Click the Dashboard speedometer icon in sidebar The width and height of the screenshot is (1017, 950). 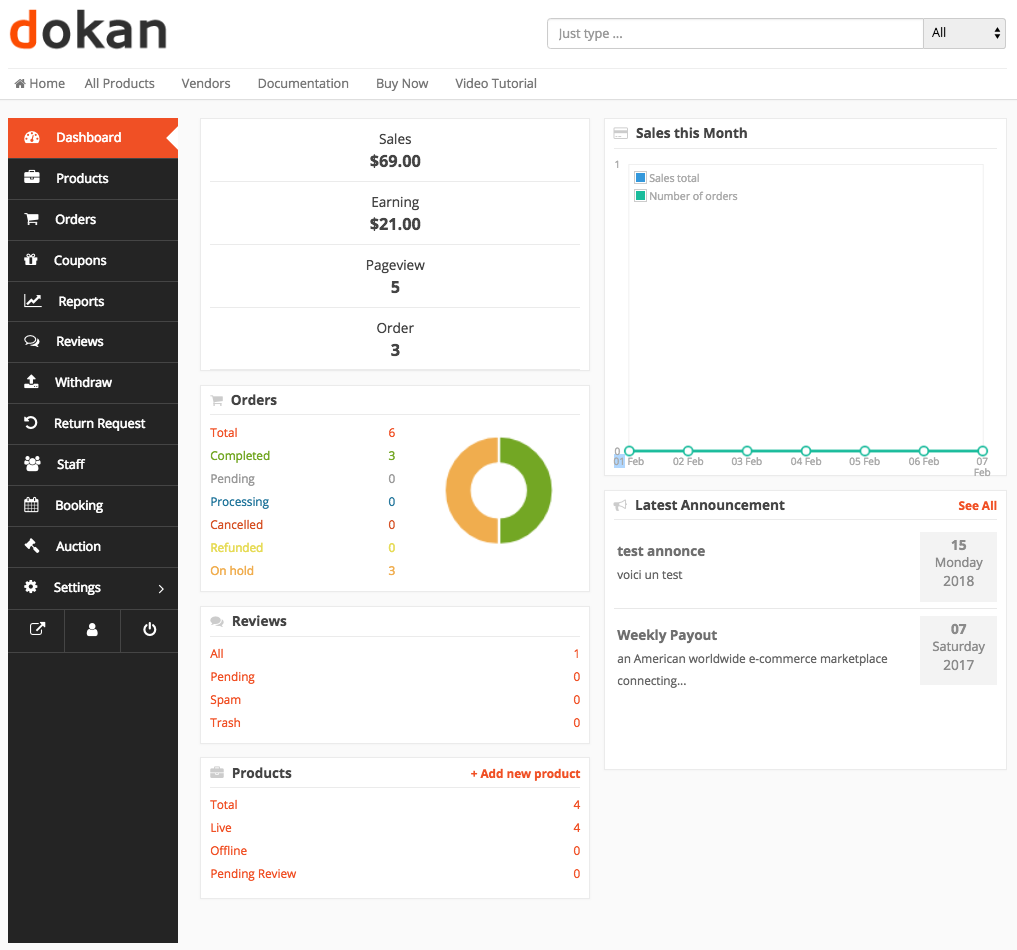click(32, 138)
